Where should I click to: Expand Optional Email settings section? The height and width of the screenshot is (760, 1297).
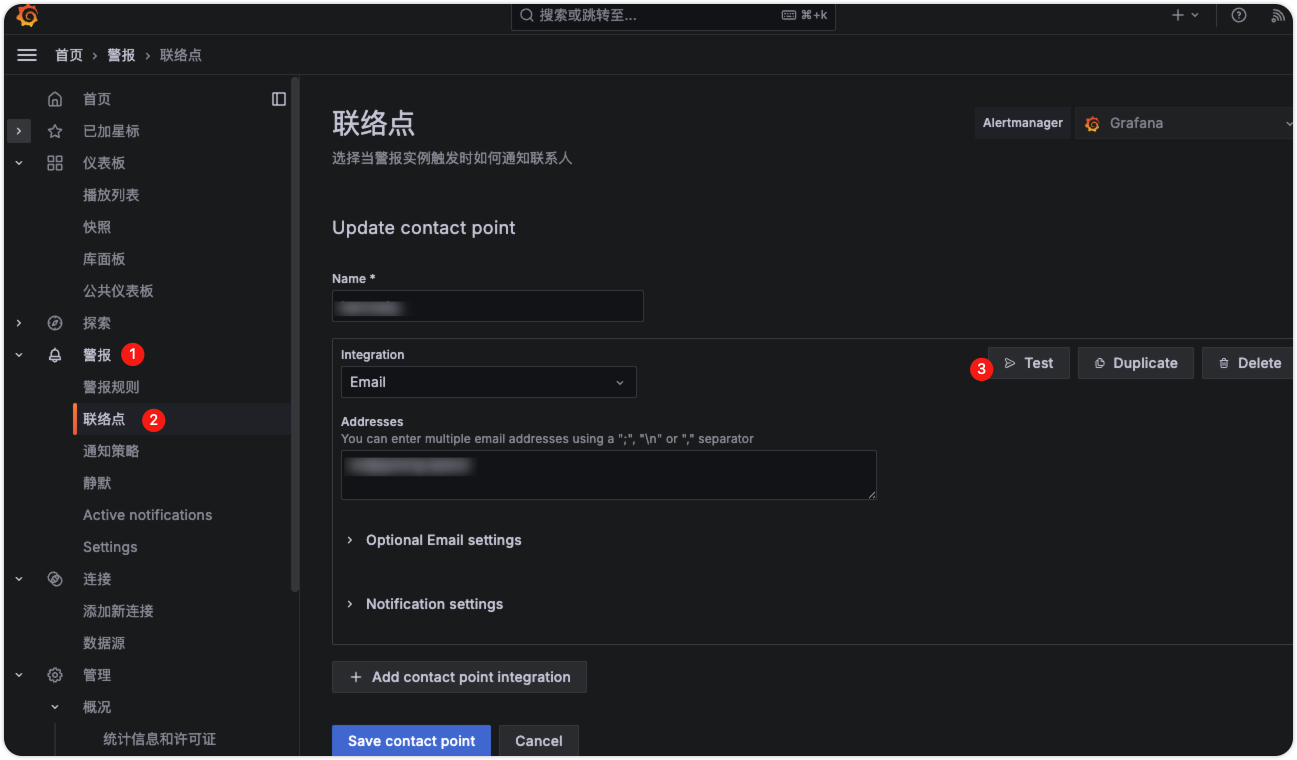coord(350,540)
